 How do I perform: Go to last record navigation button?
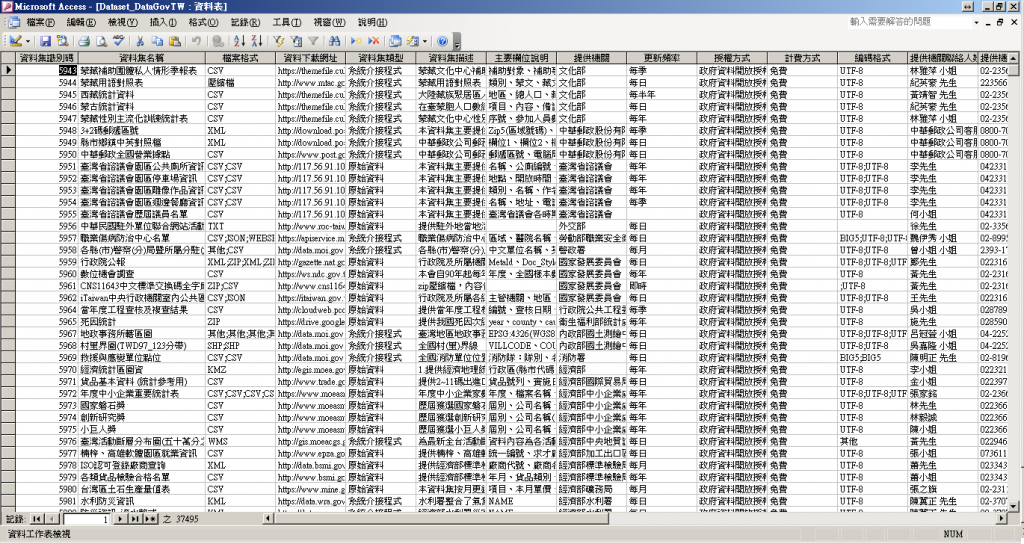134,519
